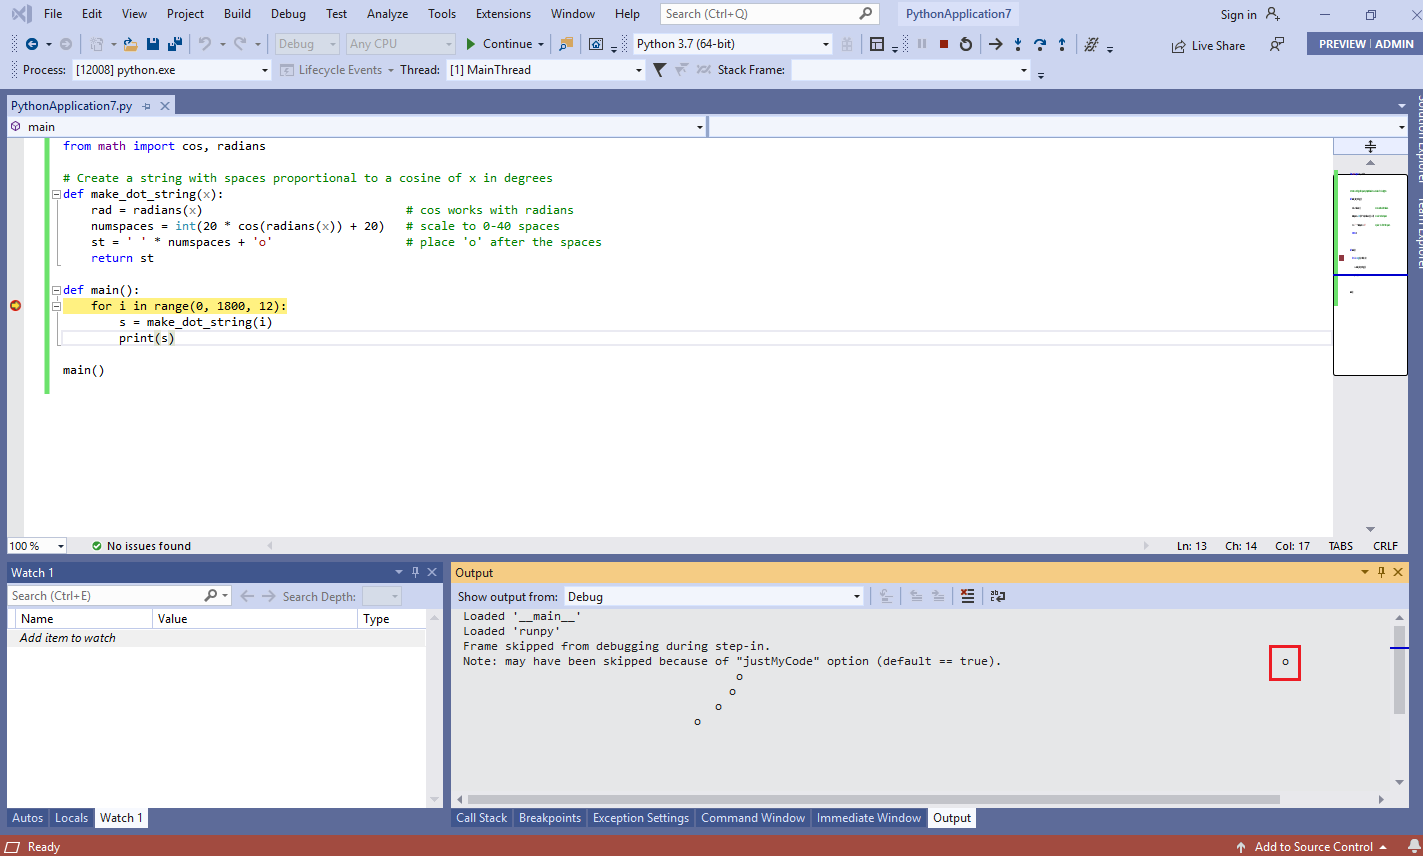
Task: Switch to the Immediate Window tab
Action: click(x=868, y=817)
